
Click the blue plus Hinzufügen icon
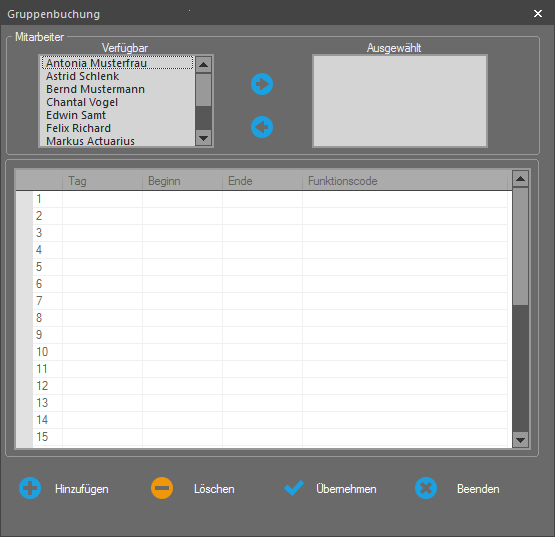pyautogui.click(x=30, y=488)
